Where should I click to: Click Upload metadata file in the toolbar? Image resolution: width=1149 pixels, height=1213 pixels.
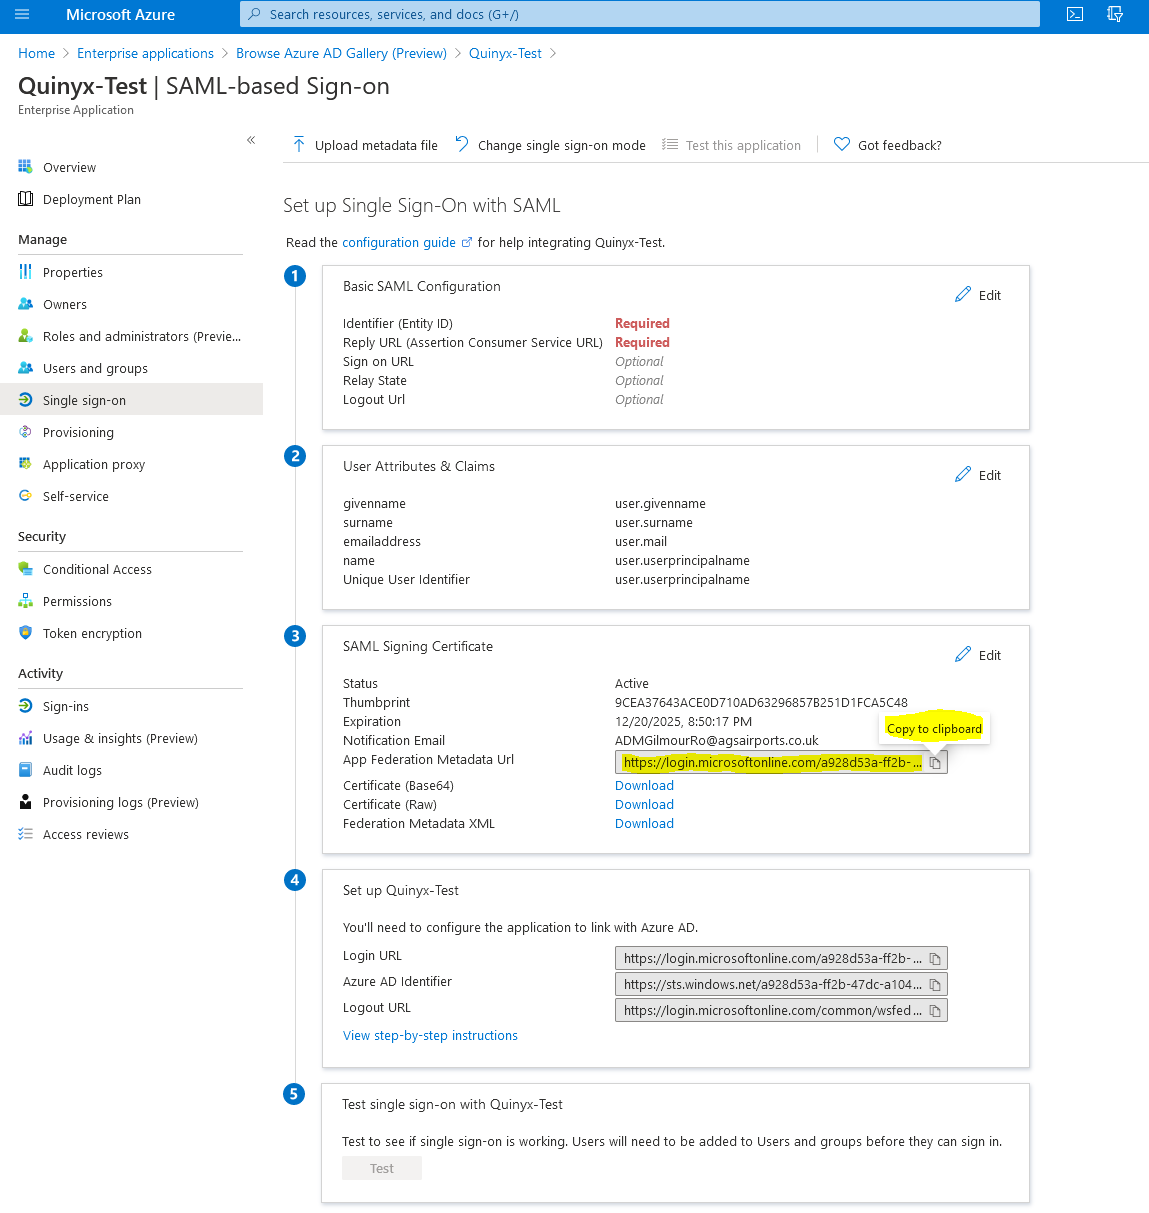pyautogui.click(x=365, y=145)
